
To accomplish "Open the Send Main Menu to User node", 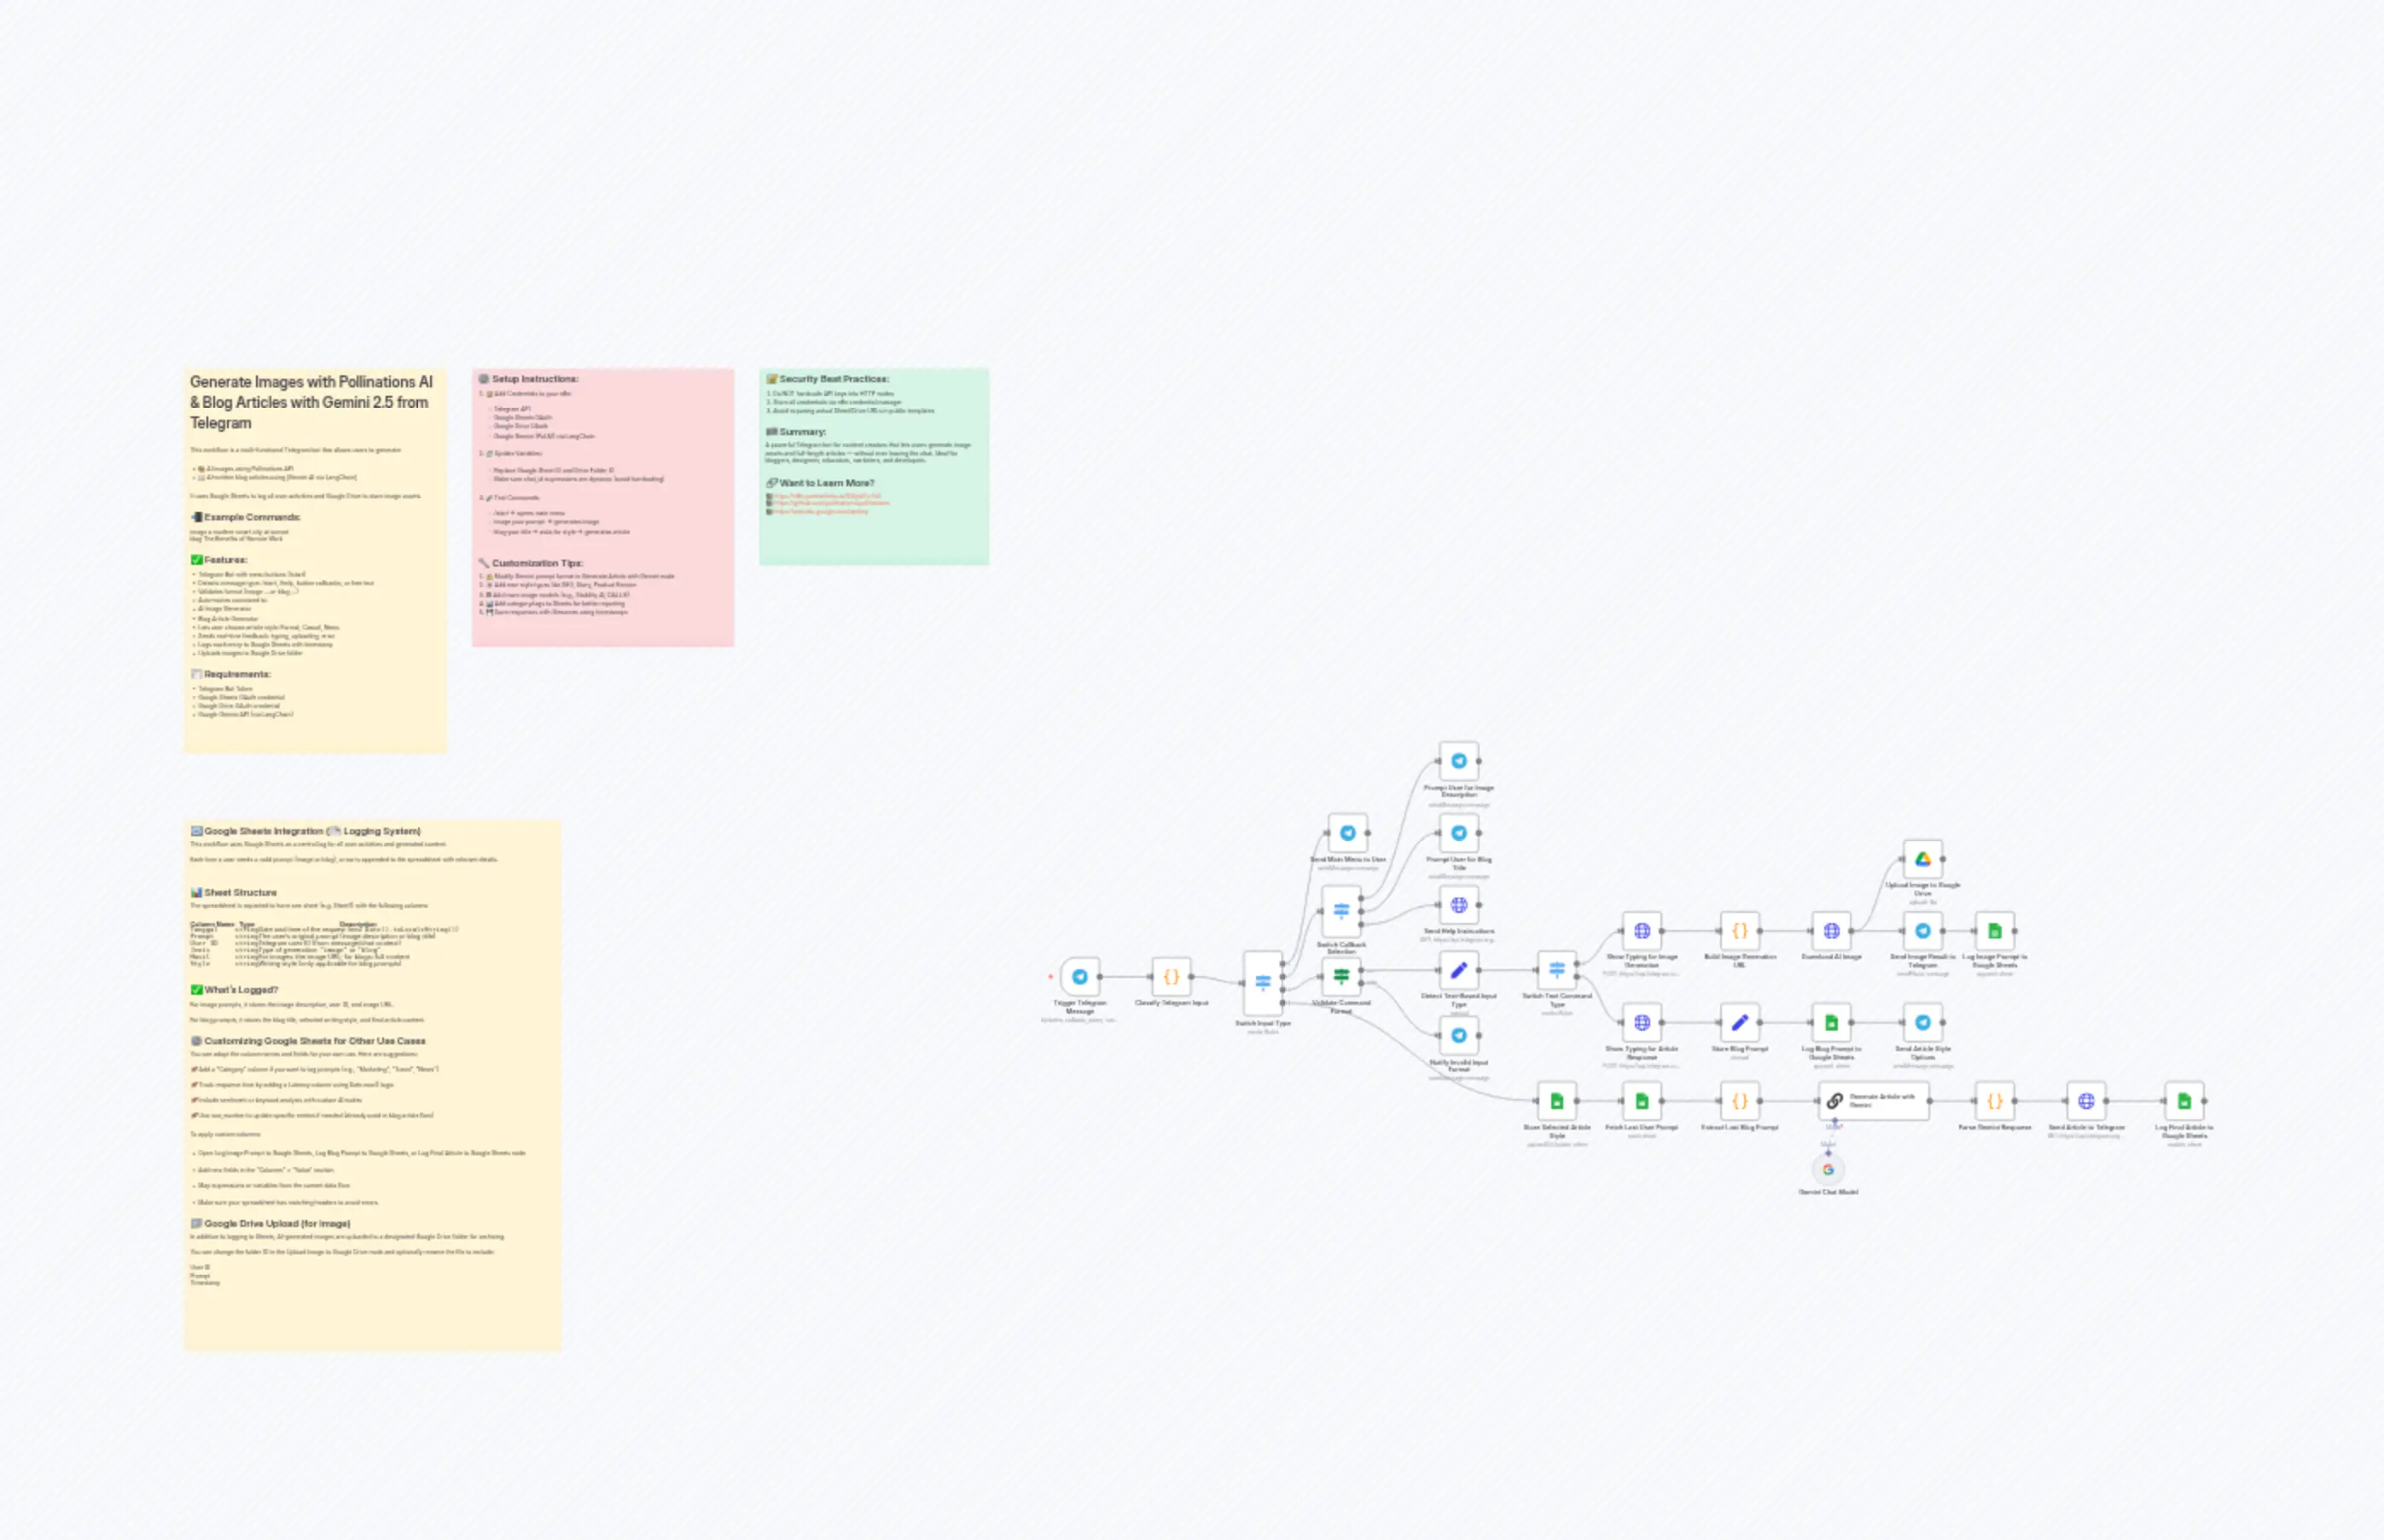I will click(1348, 833).
